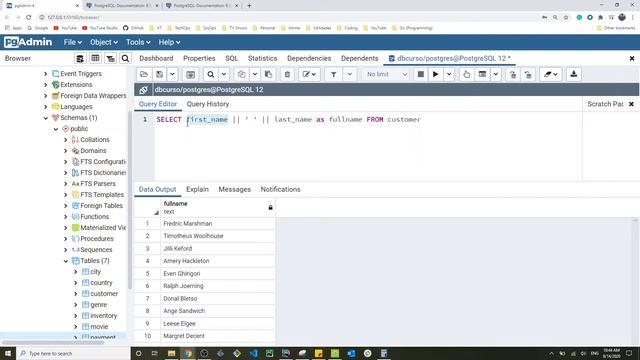Expand the customer table node

[x=76, y=294]
